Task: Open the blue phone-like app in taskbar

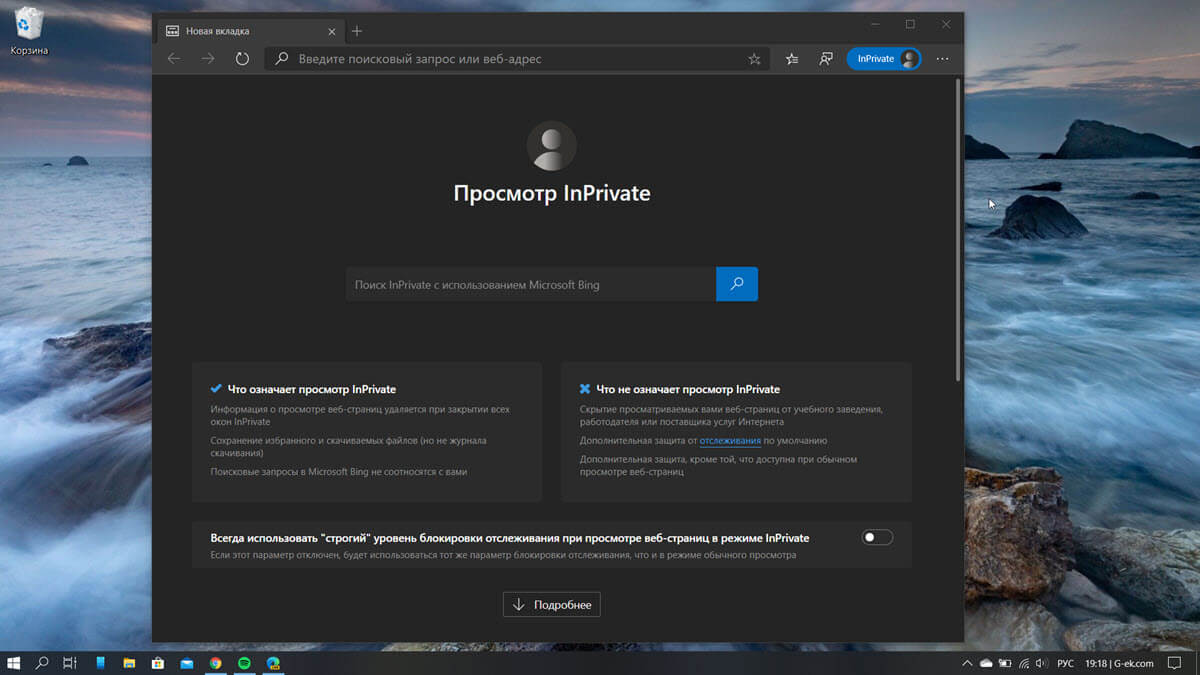Action: 100,662
